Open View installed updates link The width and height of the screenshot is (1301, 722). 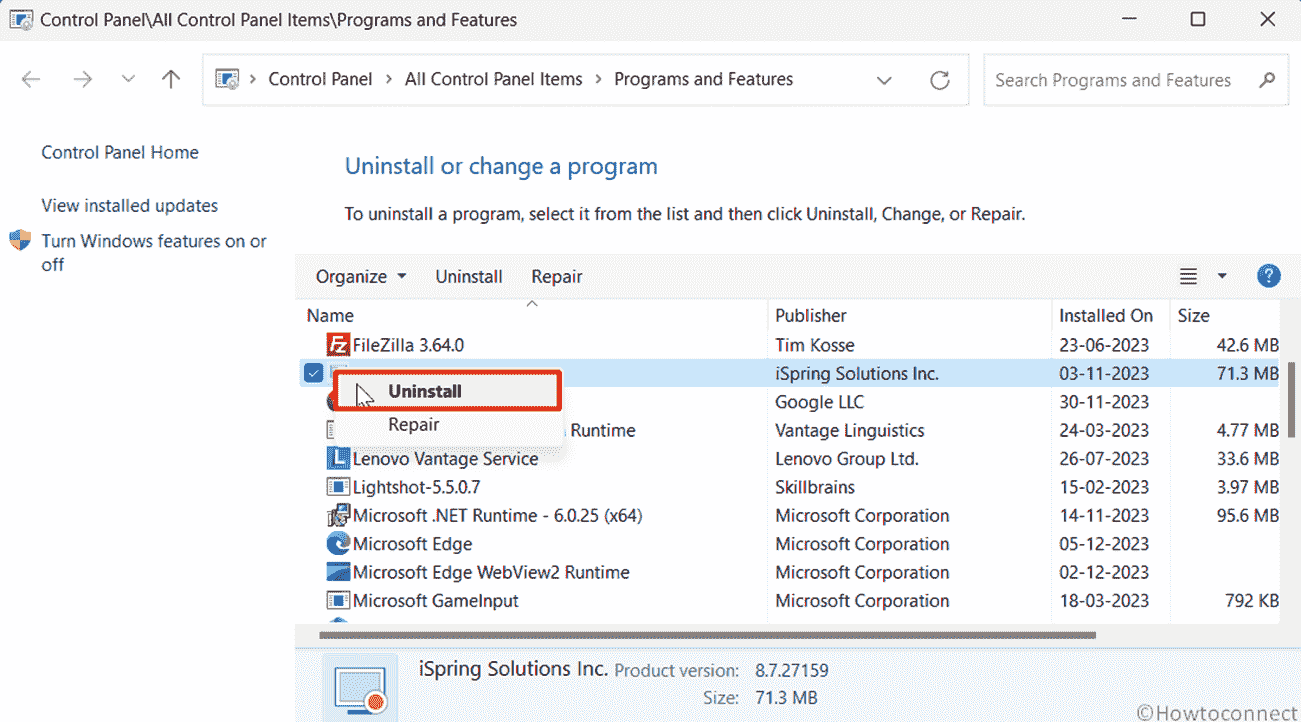[x=130, y=206]
